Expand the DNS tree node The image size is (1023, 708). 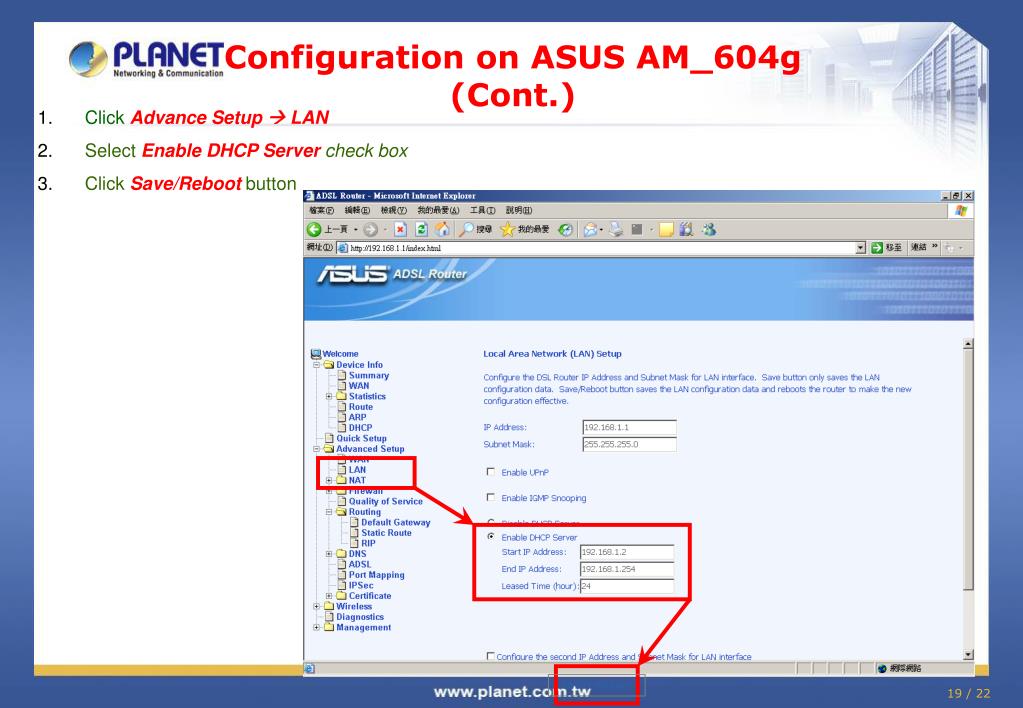tap(329, 553)
